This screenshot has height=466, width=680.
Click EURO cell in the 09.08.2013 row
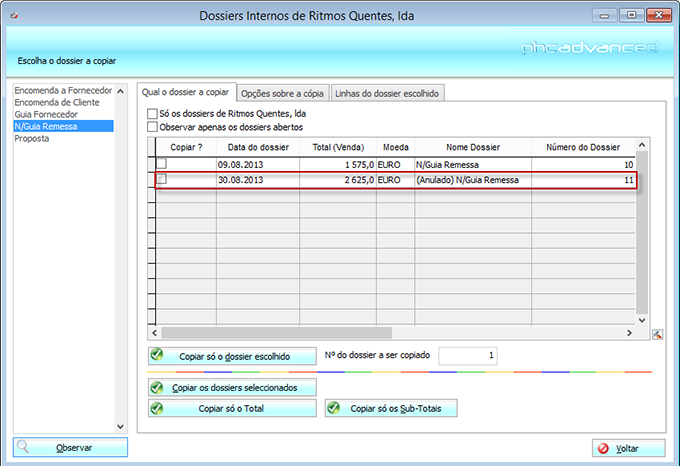(396, 165)
